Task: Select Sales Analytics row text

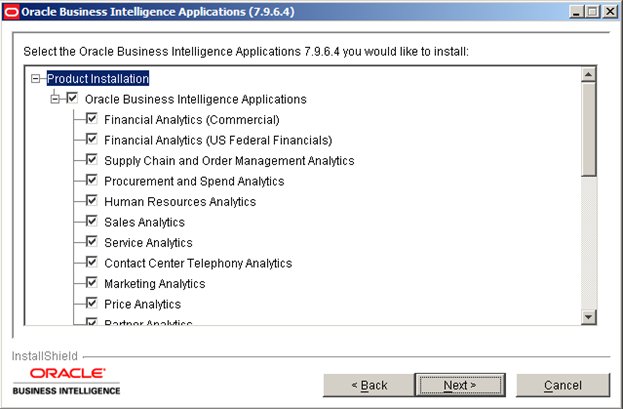Action: pyautogui.click(x=145, y=222)
